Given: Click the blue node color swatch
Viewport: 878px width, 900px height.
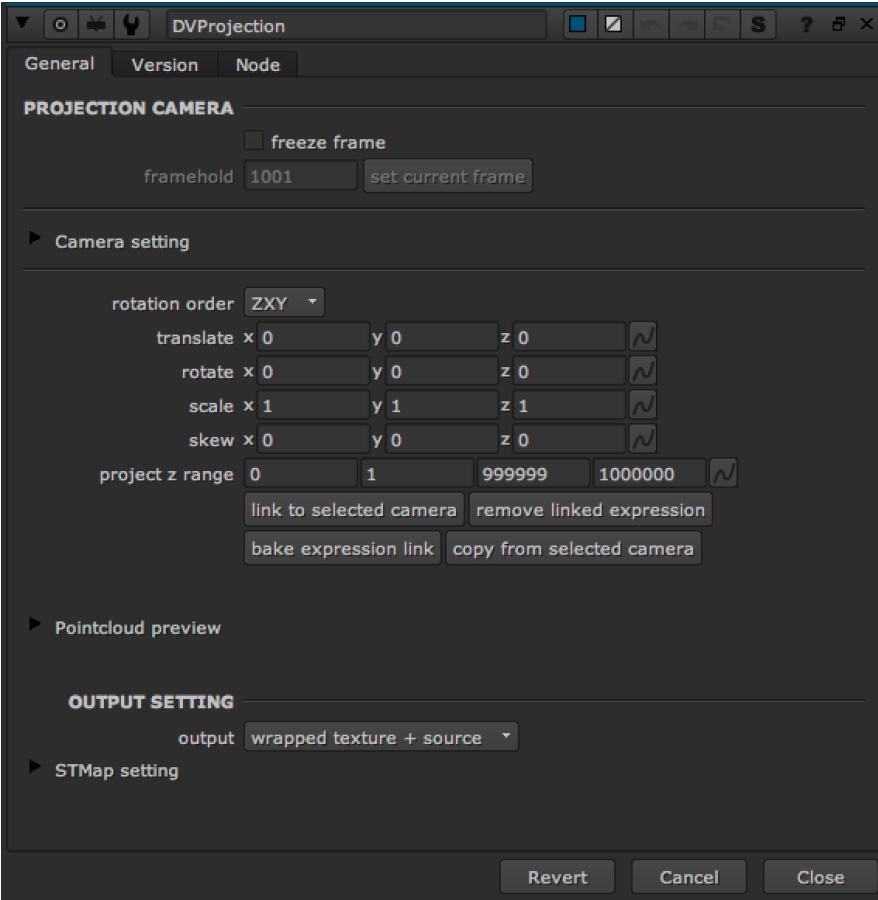Looking at the screenshot, I should 579,26.
